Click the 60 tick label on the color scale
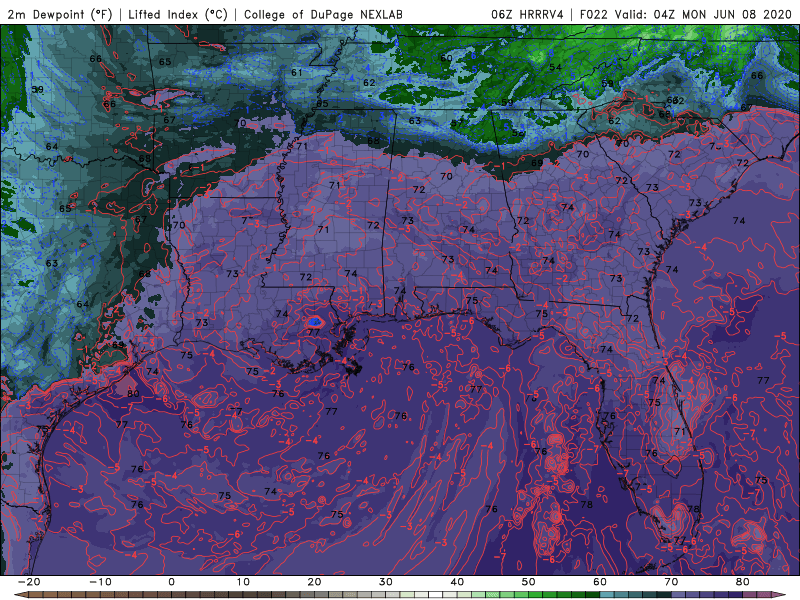The width and height of the screenshot is (800, 600). (x=600, y=582)
